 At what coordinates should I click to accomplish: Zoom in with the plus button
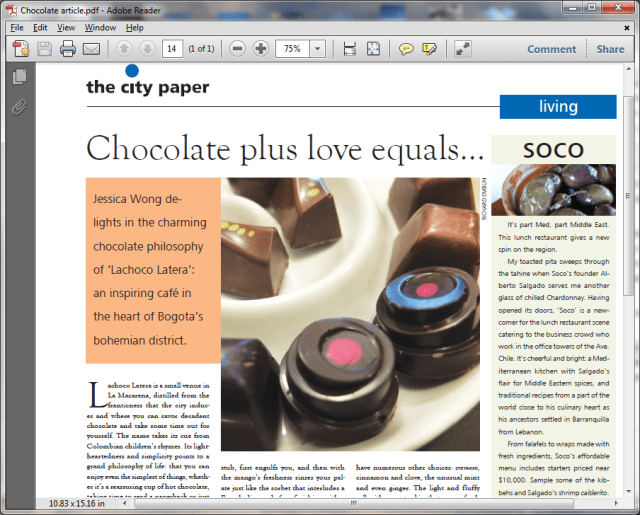coord(261,49)
